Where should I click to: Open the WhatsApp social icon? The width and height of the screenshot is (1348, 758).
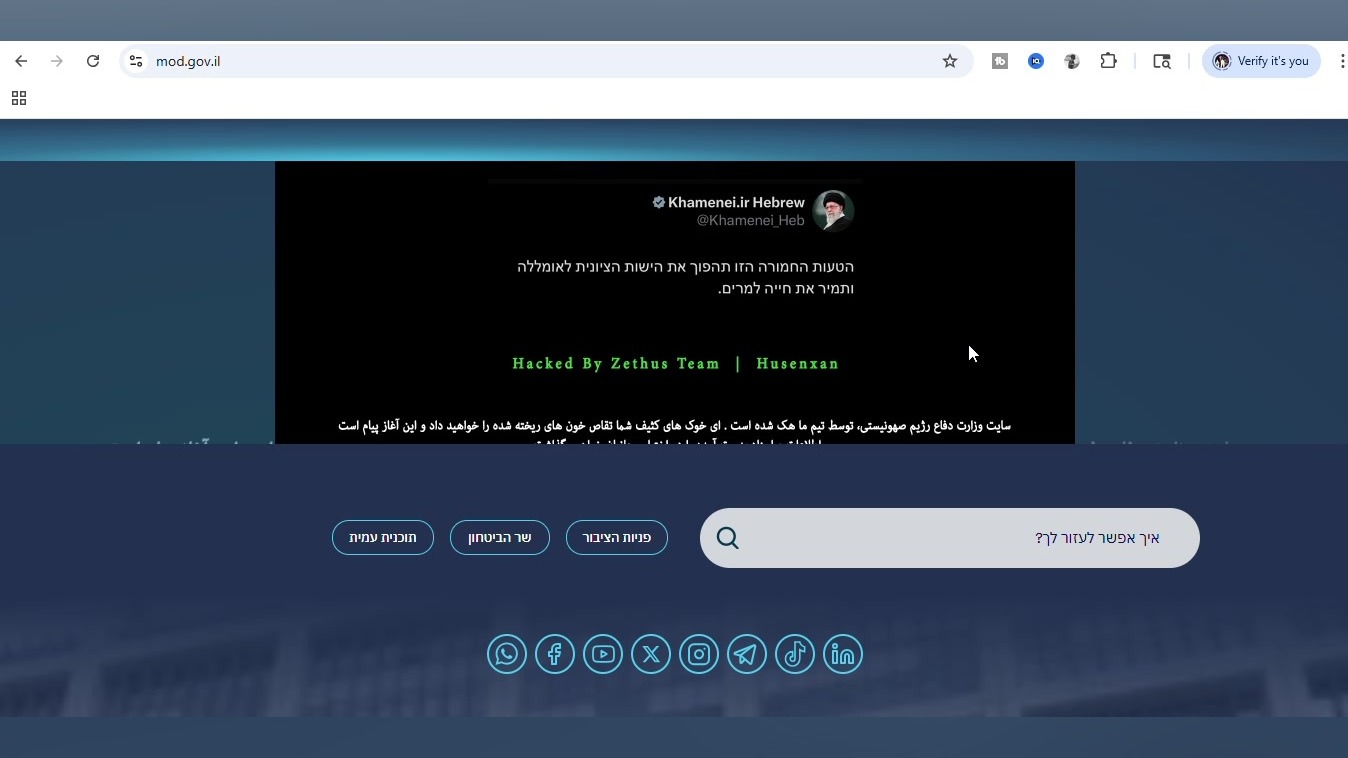[x=507, y=654]
